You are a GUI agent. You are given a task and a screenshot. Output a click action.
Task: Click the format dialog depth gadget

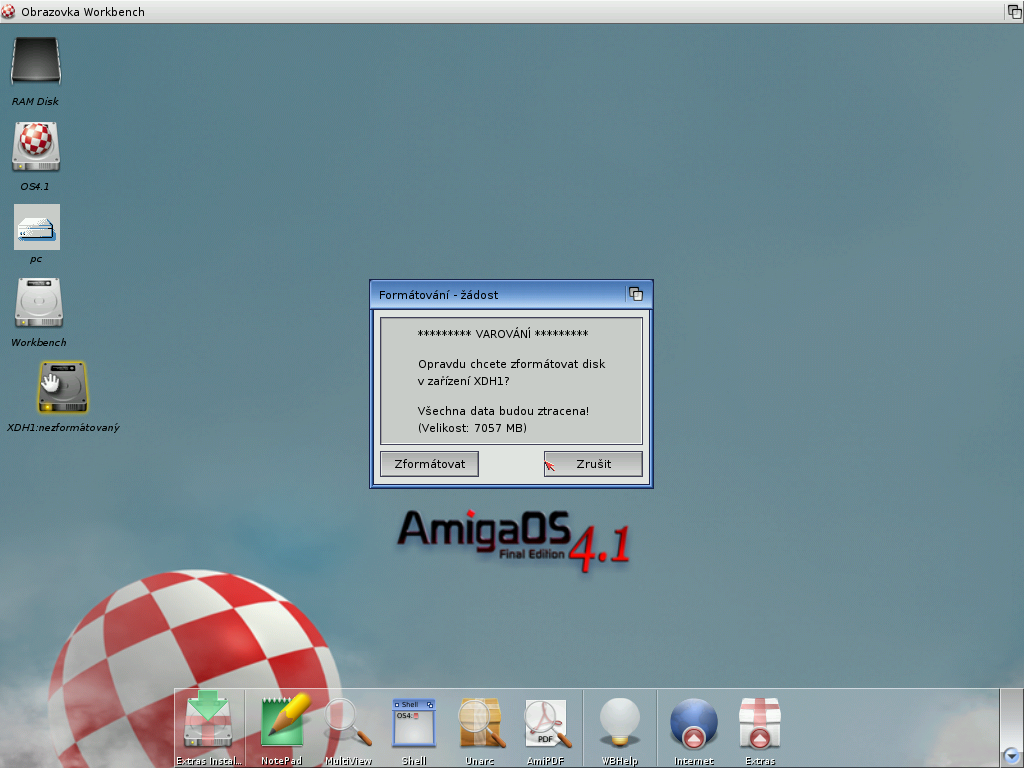pyautogui.click(x=635, y=294)
